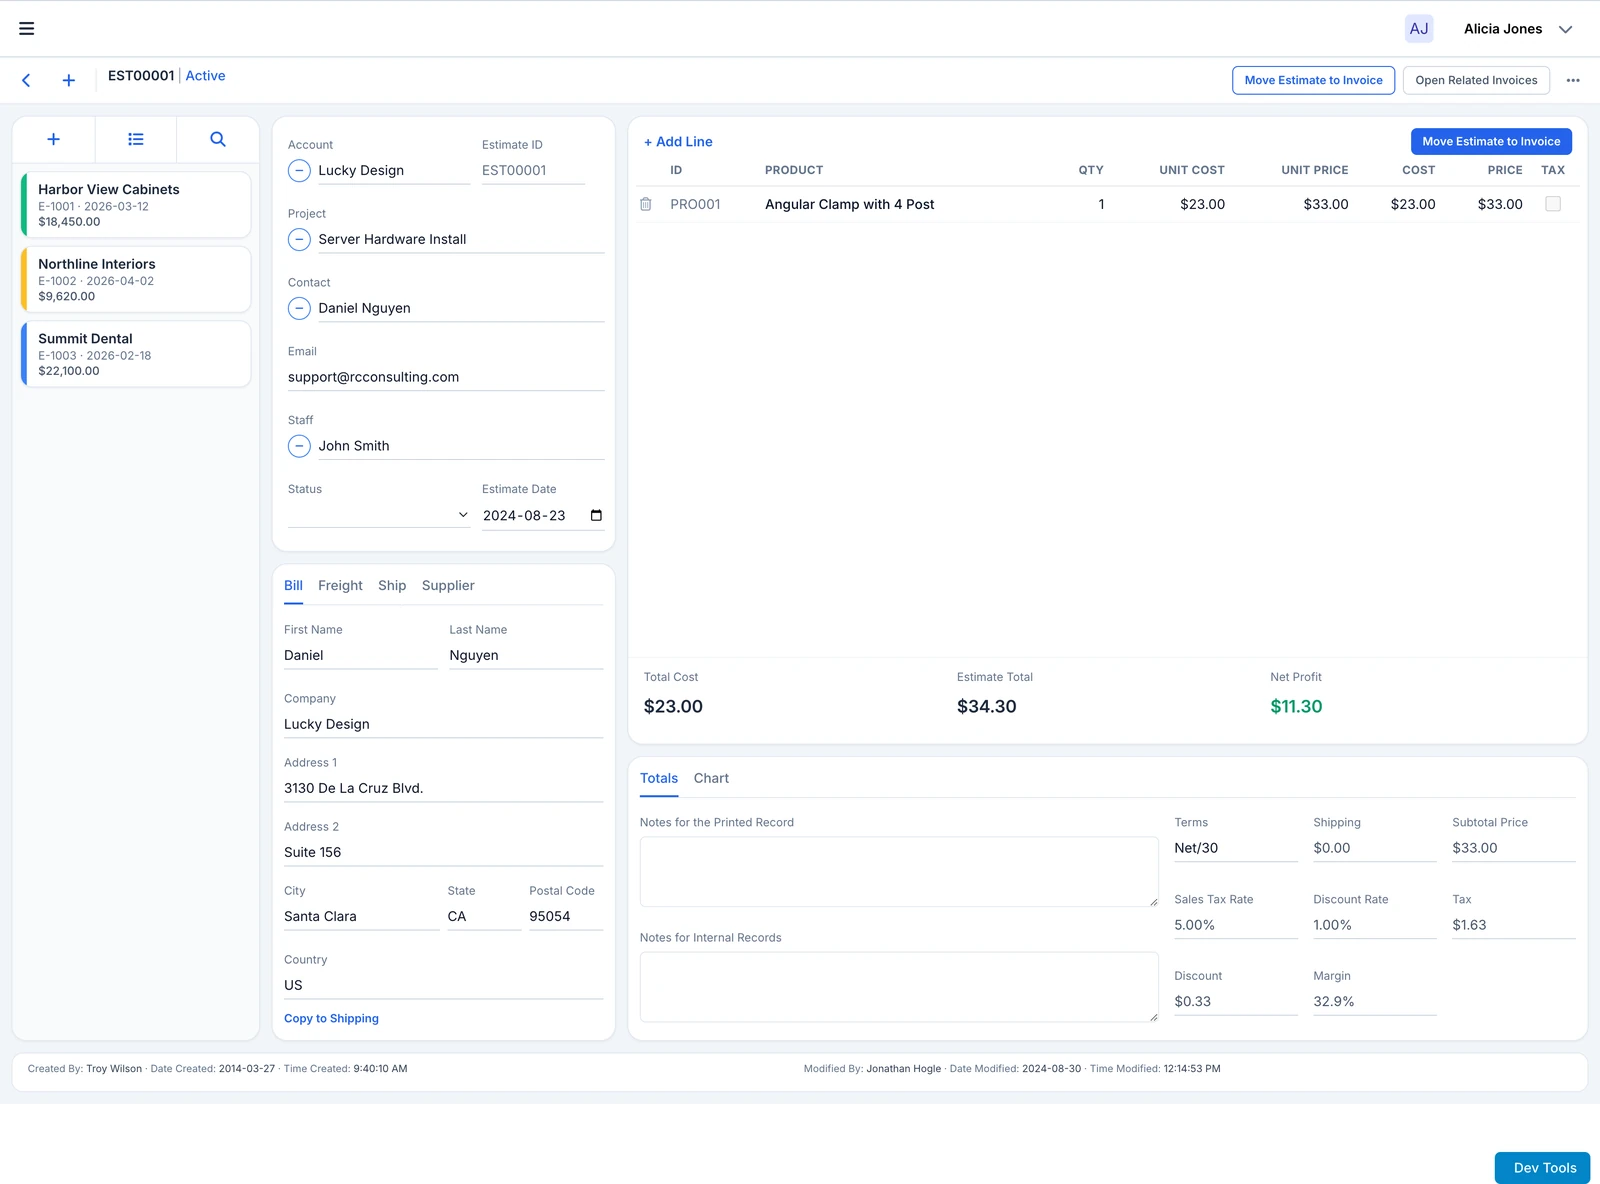Click the Discount Rate field
Viewport: 1600px width, 1184px height.
pos(1375,926)
